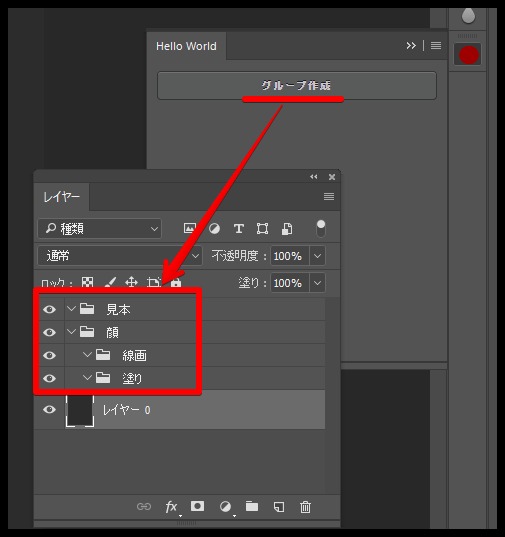Filter layers by type layers icon
Screen dimensions: 505x537
tap(239, 228)
